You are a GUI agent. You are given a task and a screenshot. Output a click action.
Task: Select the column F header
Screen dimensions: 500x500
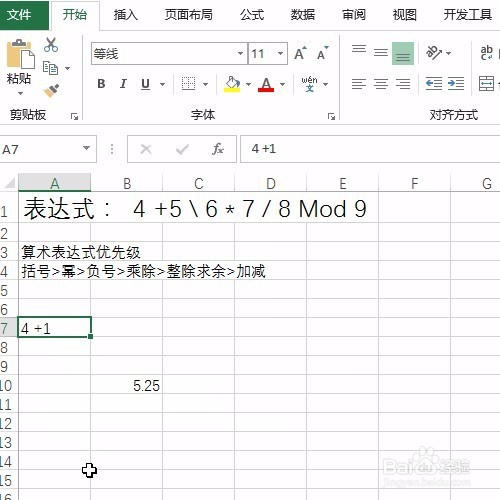click(414, 183)
